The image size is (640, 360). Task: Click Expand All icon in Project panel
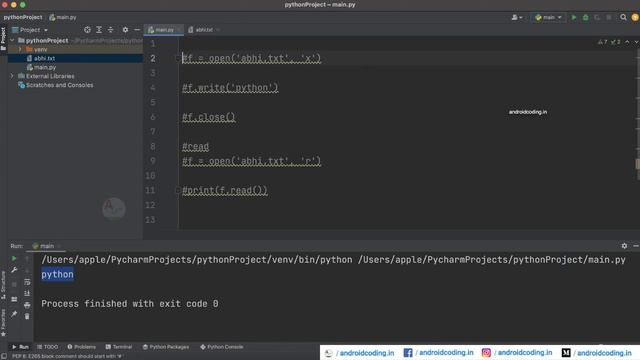coord(99,30)
